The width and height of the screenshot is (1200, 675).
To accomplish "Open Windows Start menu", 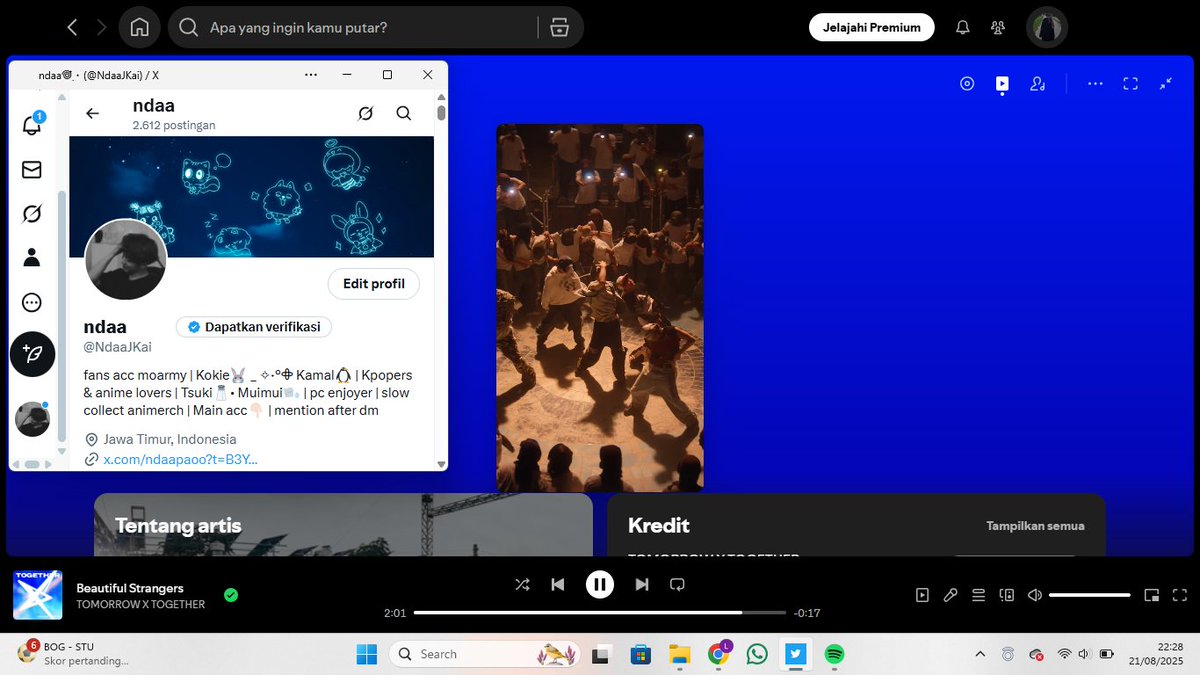I will [x=367, y=654].
